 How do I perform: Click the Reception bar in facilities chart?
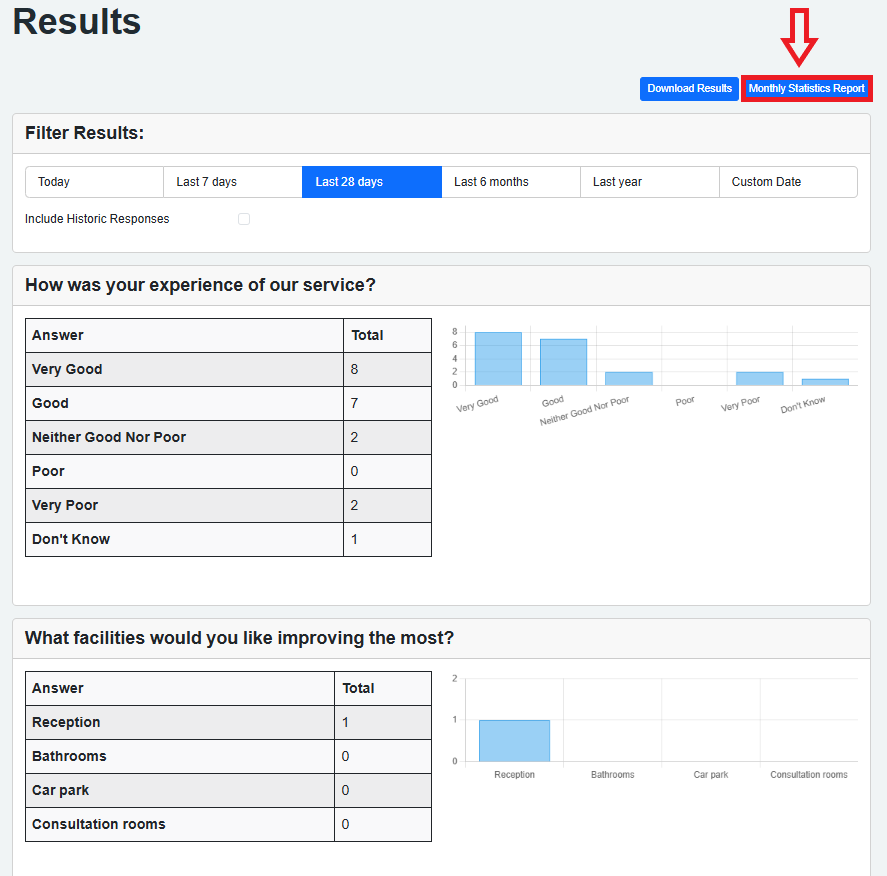(x=514, y=740)
